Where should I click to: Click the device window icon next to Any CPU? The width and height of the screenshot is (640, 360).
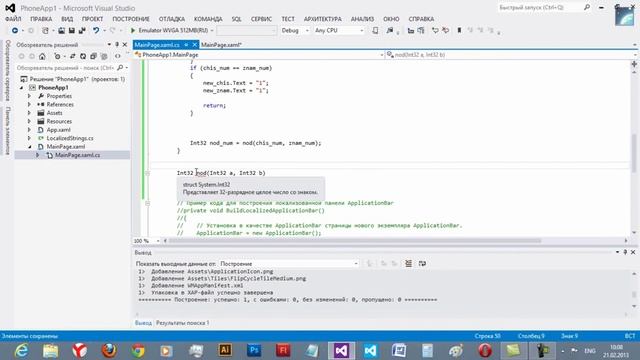pos(375,31)
